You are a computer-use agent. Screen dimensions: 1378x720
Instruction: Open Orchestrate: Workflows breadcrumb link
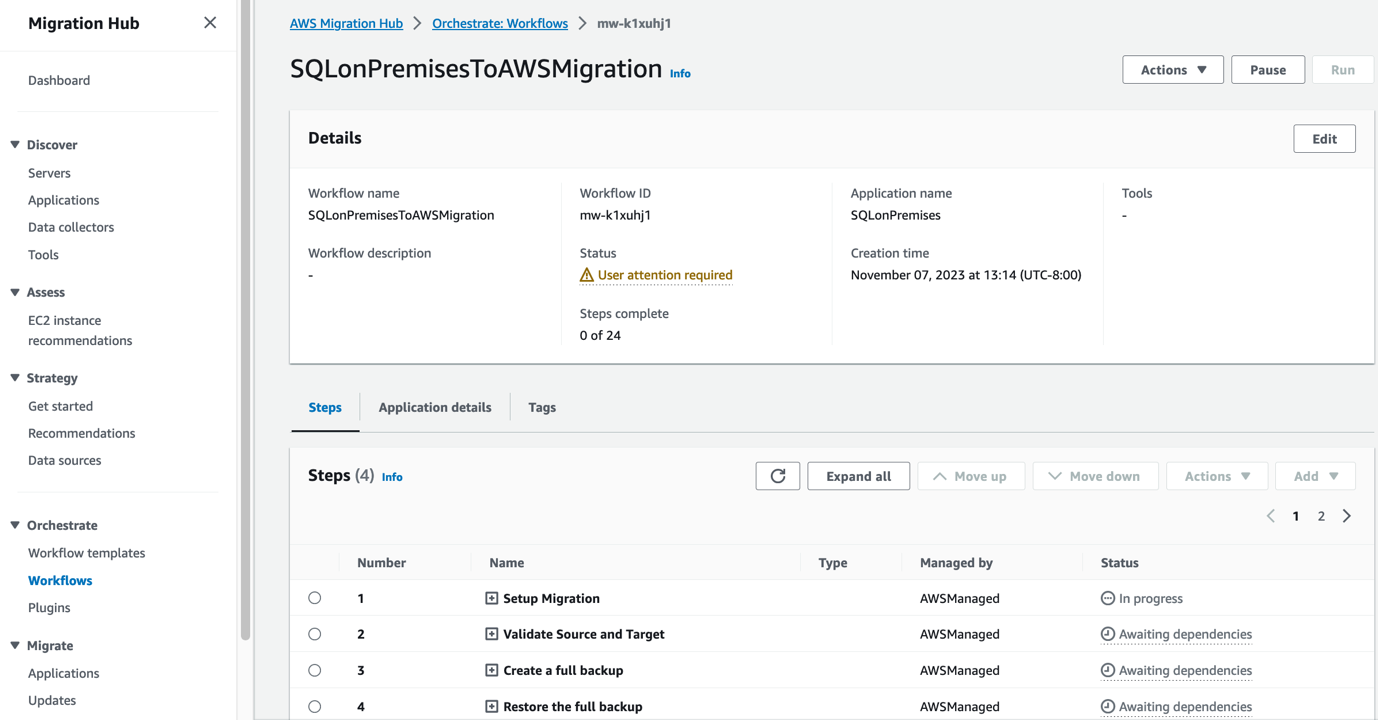[500, 23]
